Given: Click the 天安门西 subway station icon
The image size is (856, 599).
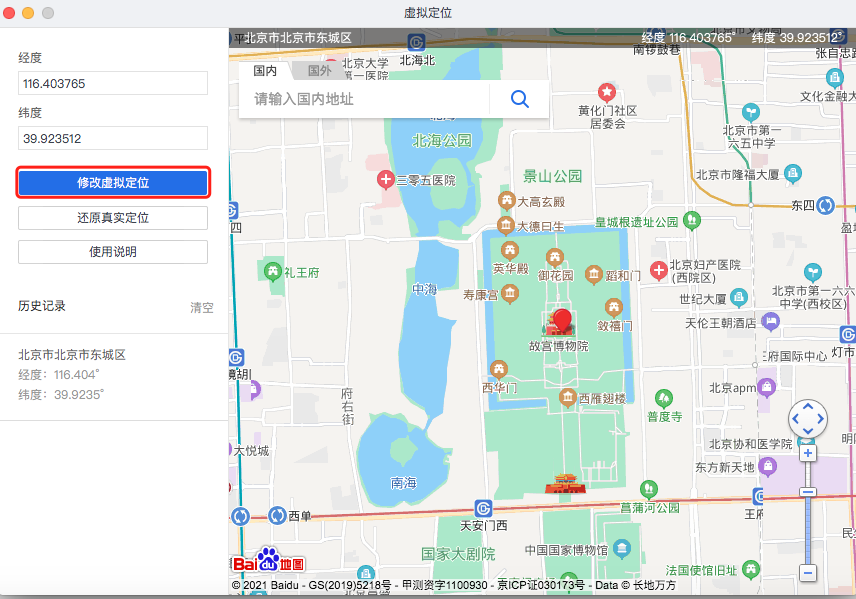Looking at the screenshot, I should click(484, 508).
